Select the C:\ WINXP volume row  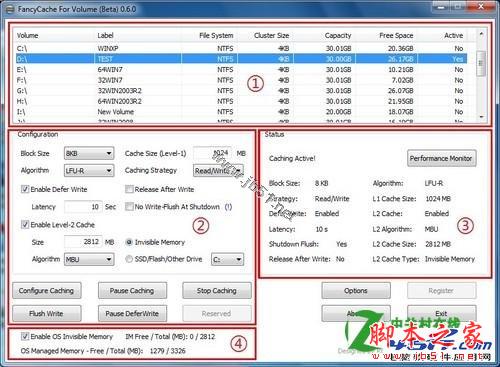click(241, 48)
